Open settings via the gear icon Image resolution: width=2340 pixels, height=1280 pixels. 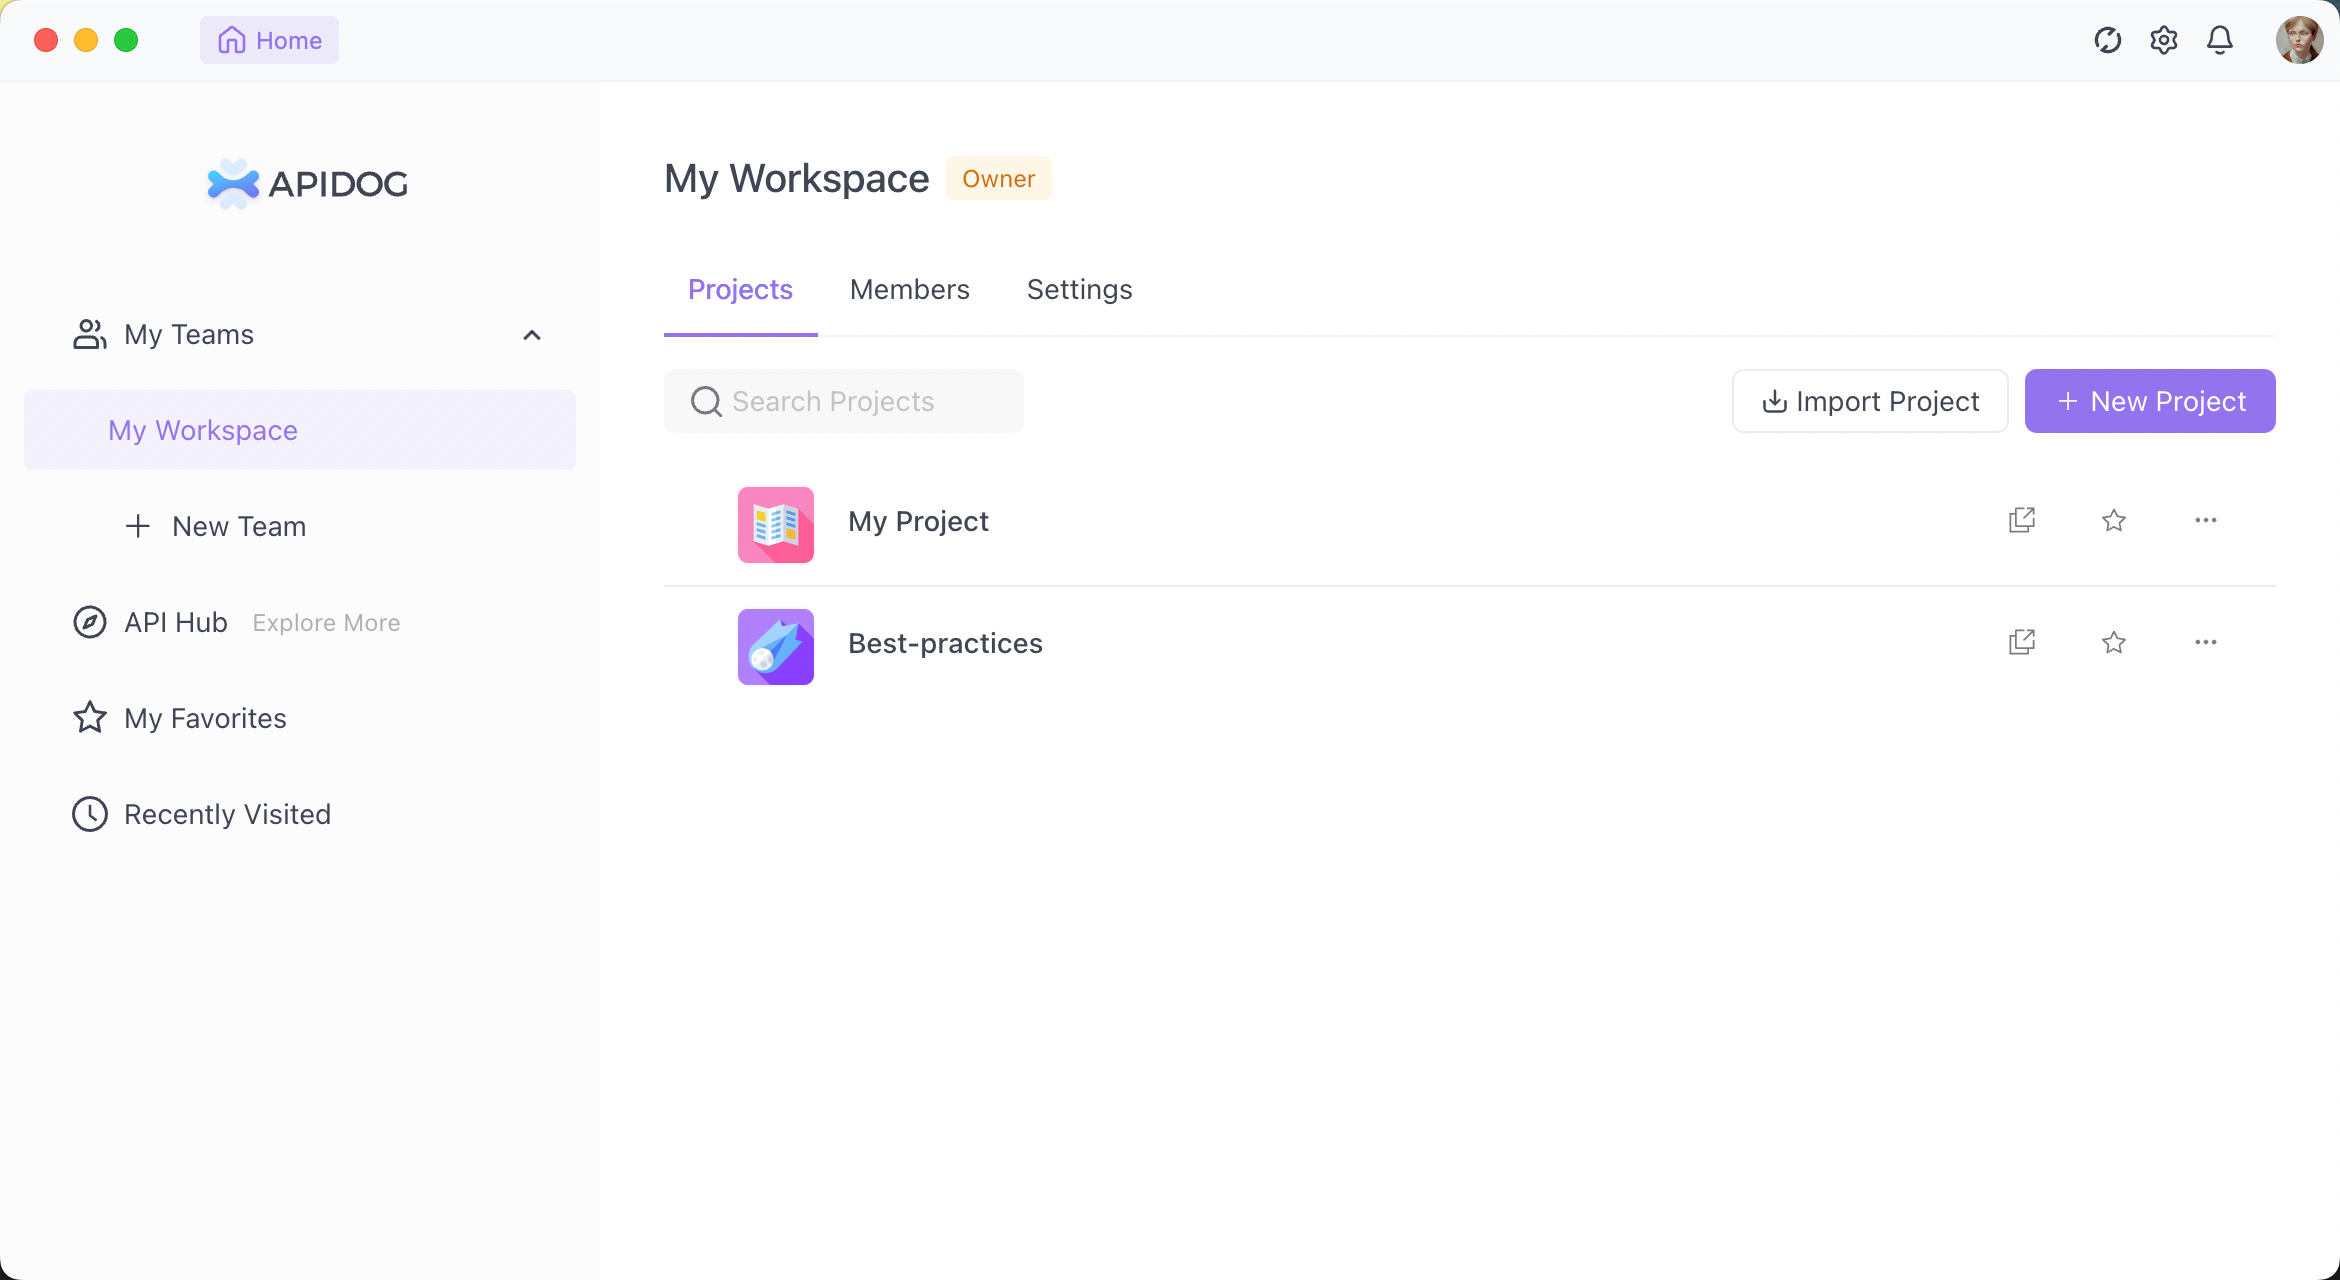tap(2163, 40)
